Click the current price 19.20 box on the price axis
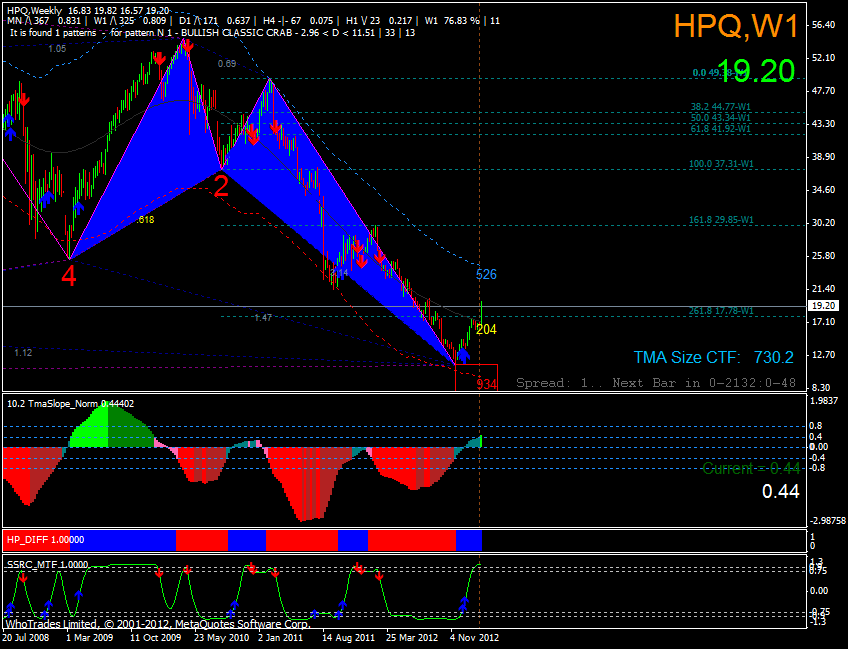This screenshot has height=649, width=848. tap(823, 306)
